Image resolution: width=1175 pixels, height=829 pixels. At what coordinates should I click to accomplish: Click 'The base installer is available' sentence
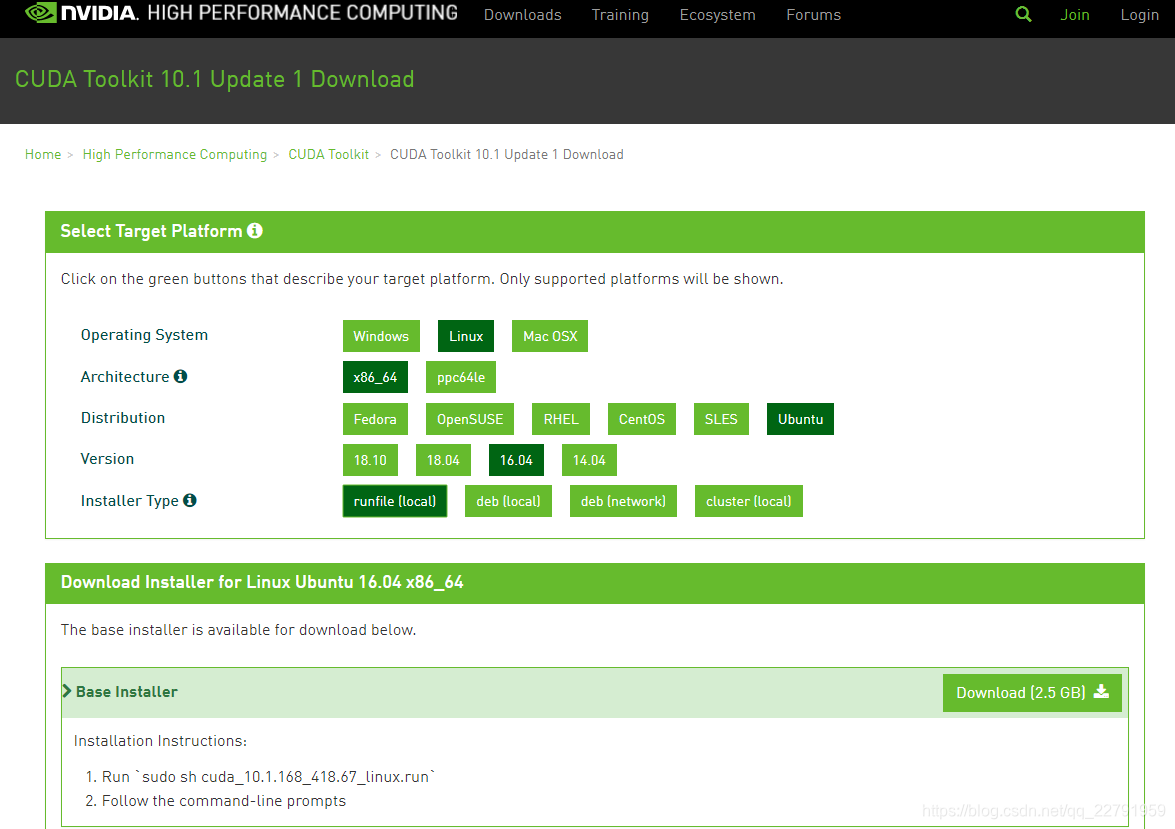(238, 630)
